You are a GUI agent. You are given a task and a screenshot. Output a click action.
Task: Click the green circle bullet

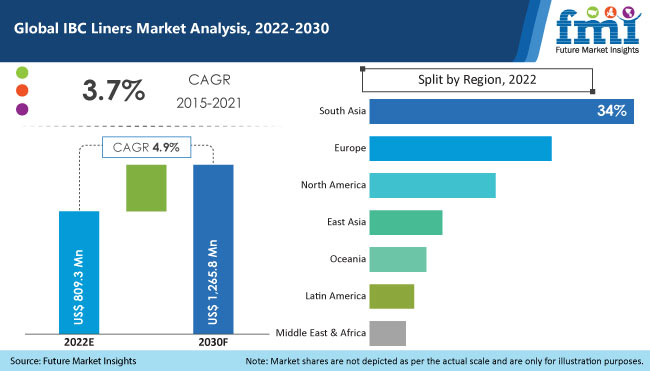[22, 73]
